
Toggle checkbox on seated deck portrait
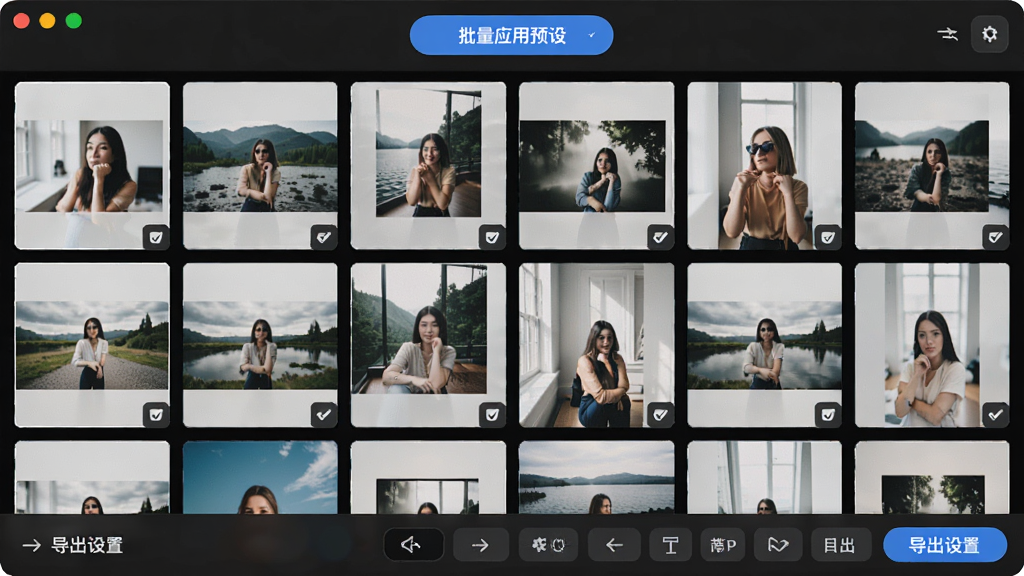point(492,415)
